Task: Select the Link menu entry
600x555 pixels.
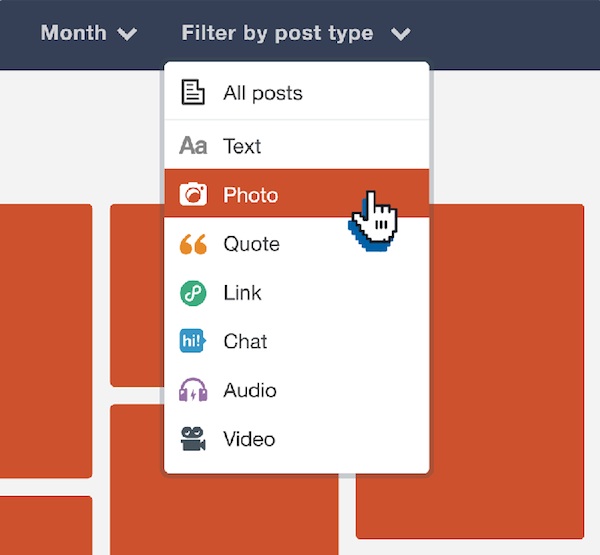Action: (x=297, y=293)
